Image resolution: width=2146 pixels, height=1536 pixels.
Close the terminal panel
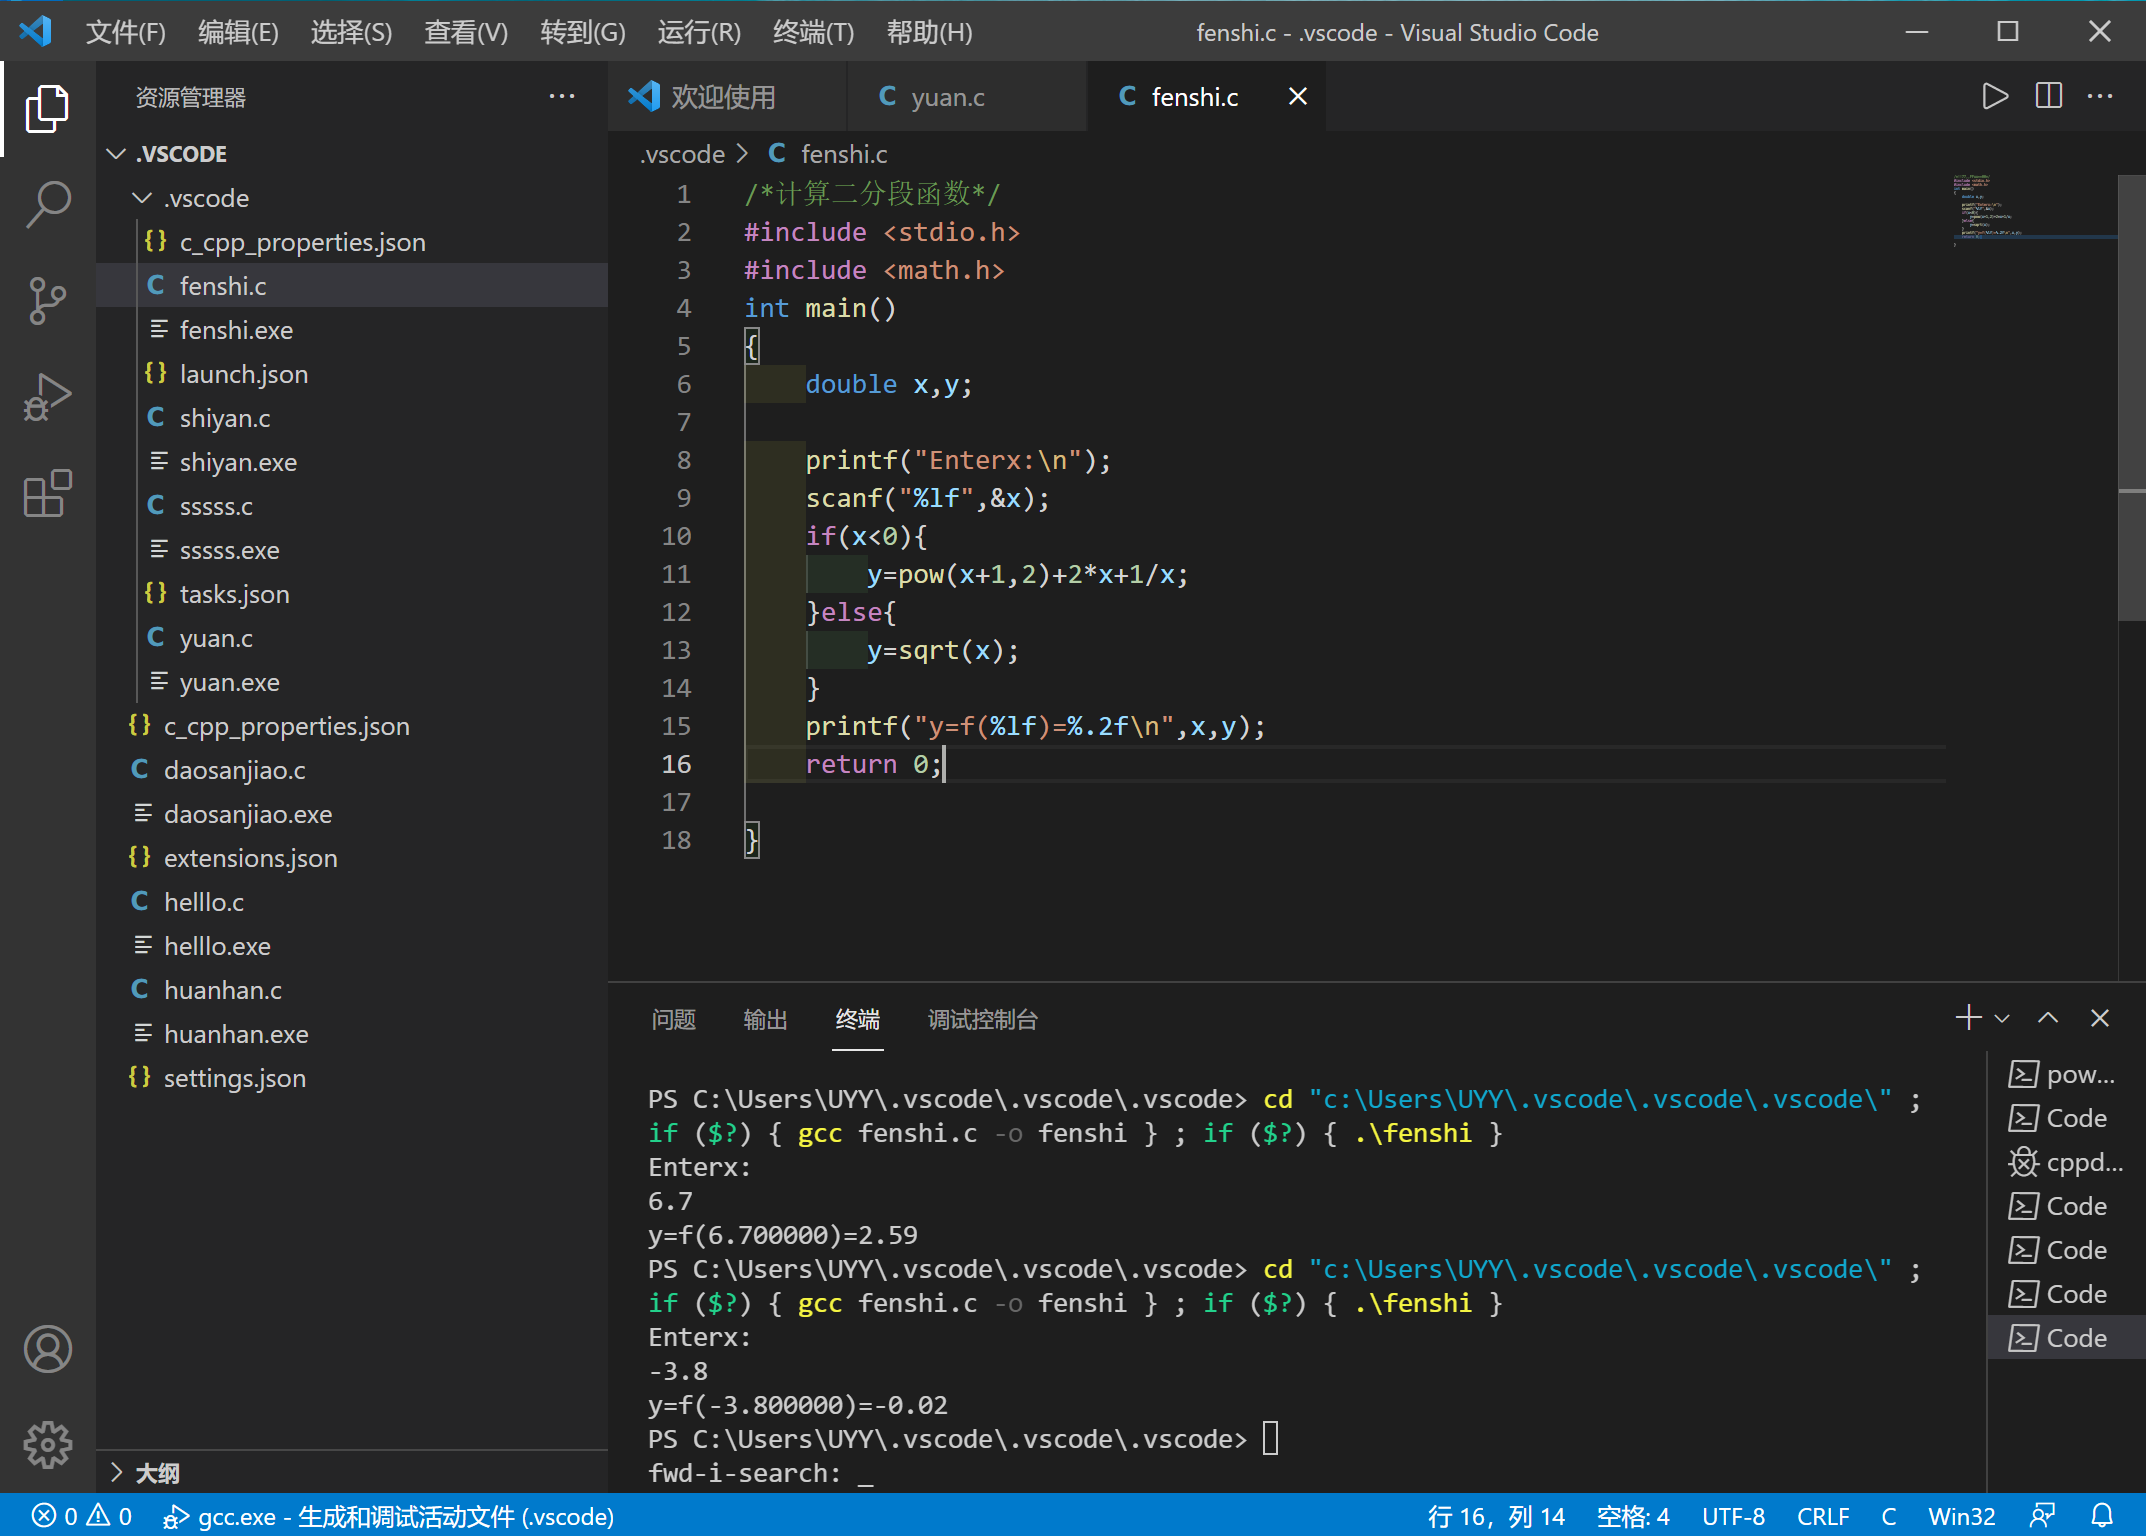(x=2100, y=1018)
